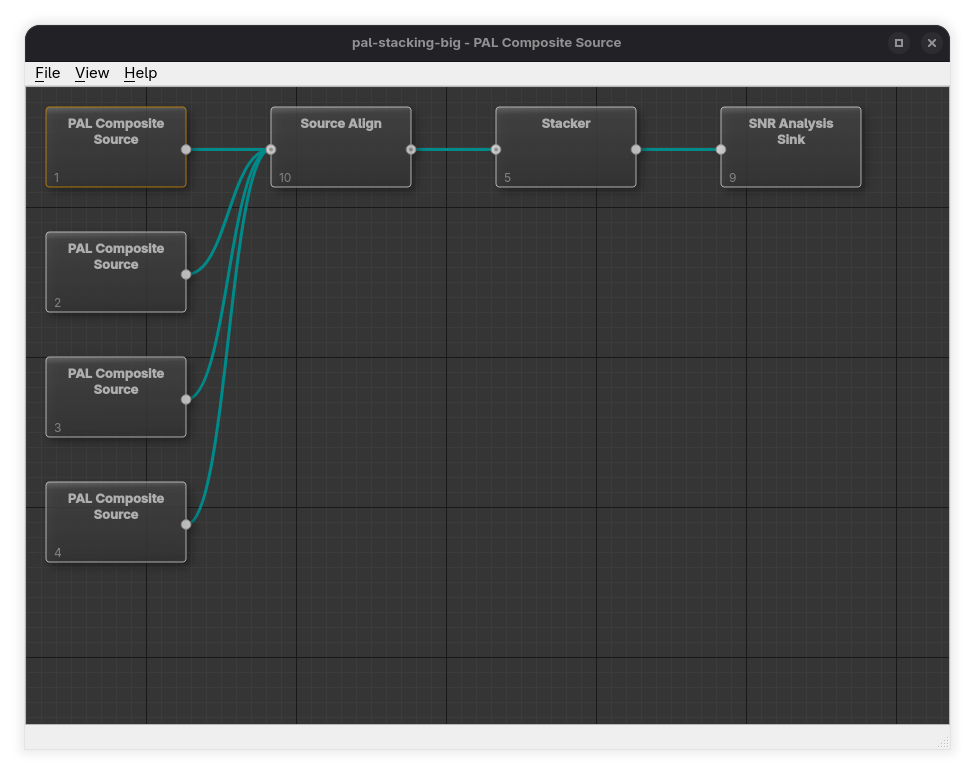Open the View menu
The width and height of the screenshot is (975, 774).
(92, 73)
